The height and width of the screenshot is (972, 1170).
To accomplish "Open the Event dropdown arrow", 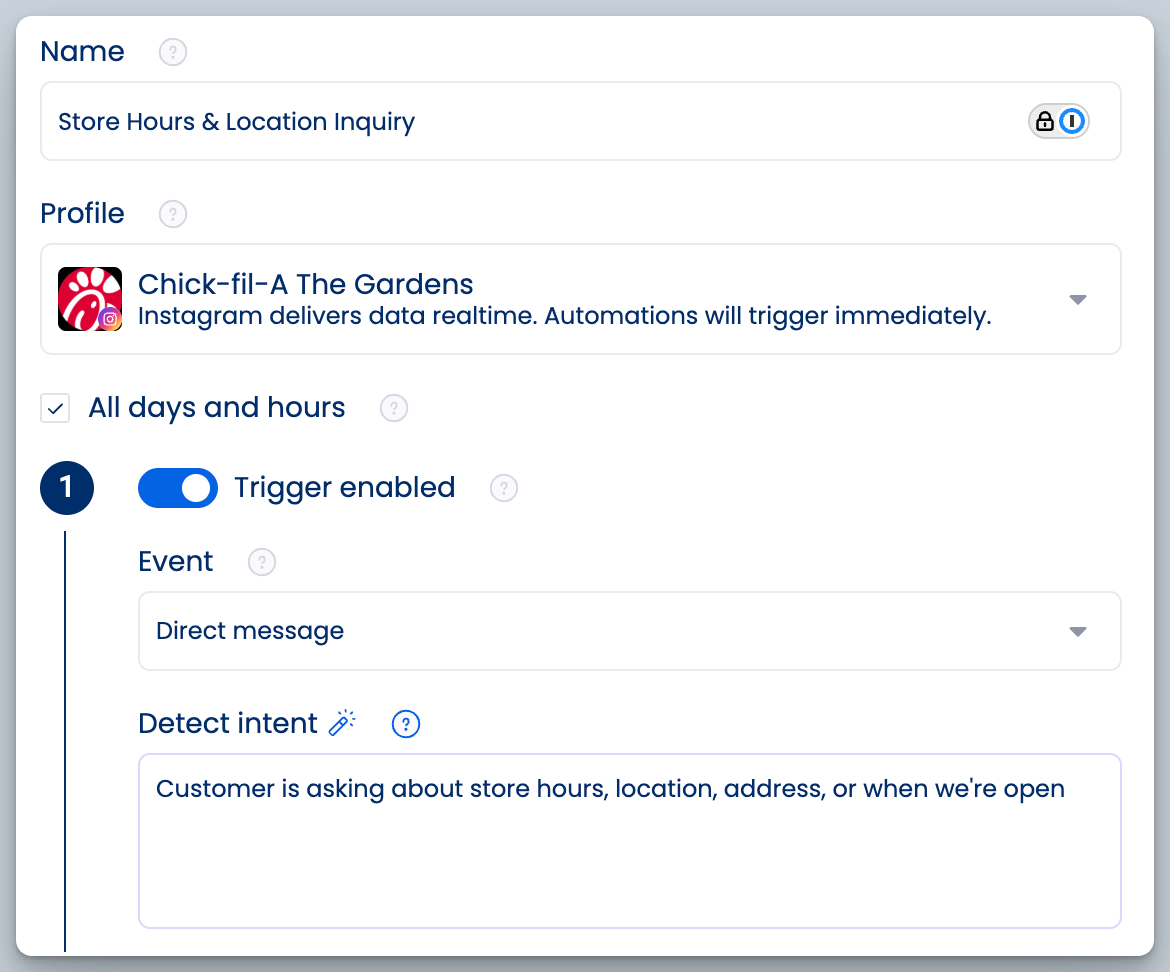I will [x=1078, y=631].
